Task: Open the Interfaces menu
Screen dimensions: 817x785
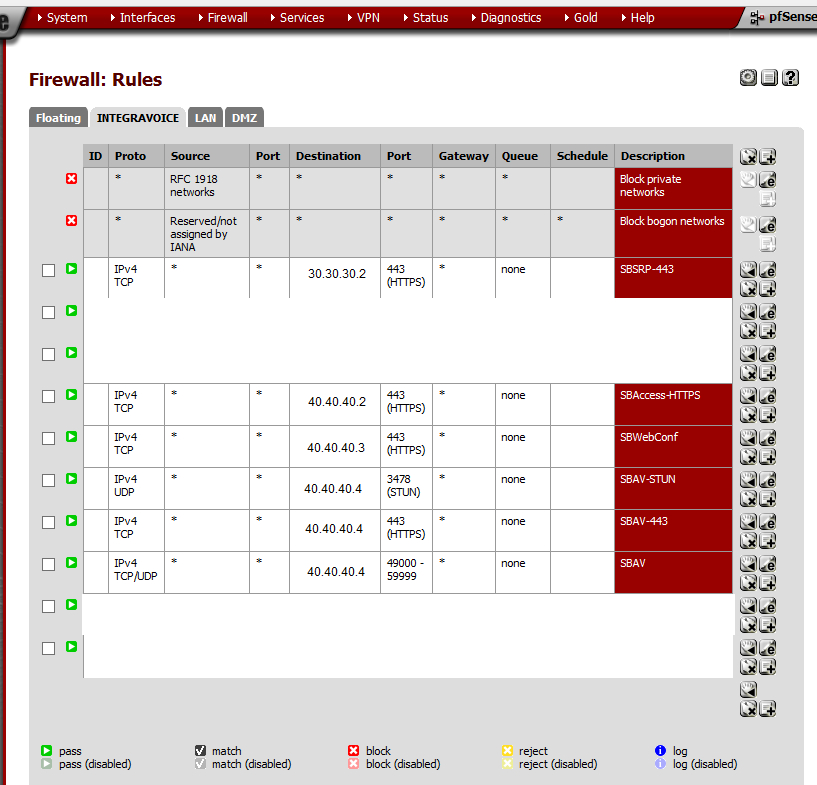Action: [x=143, y=18]
